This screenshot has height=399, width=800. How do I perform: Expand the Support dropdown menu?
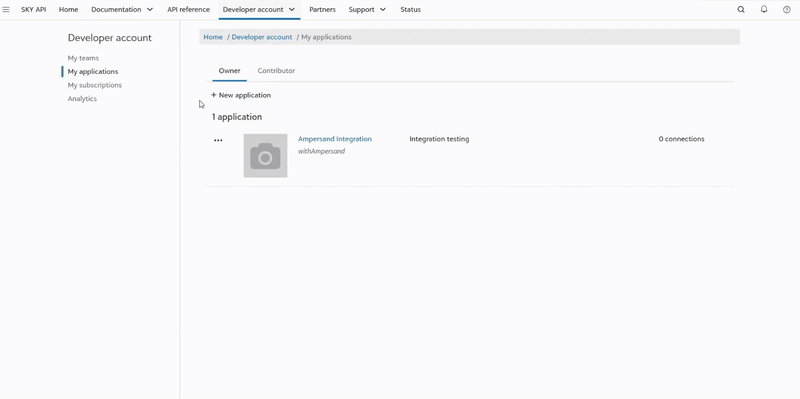pyautogui.click(x=367, y=9)
